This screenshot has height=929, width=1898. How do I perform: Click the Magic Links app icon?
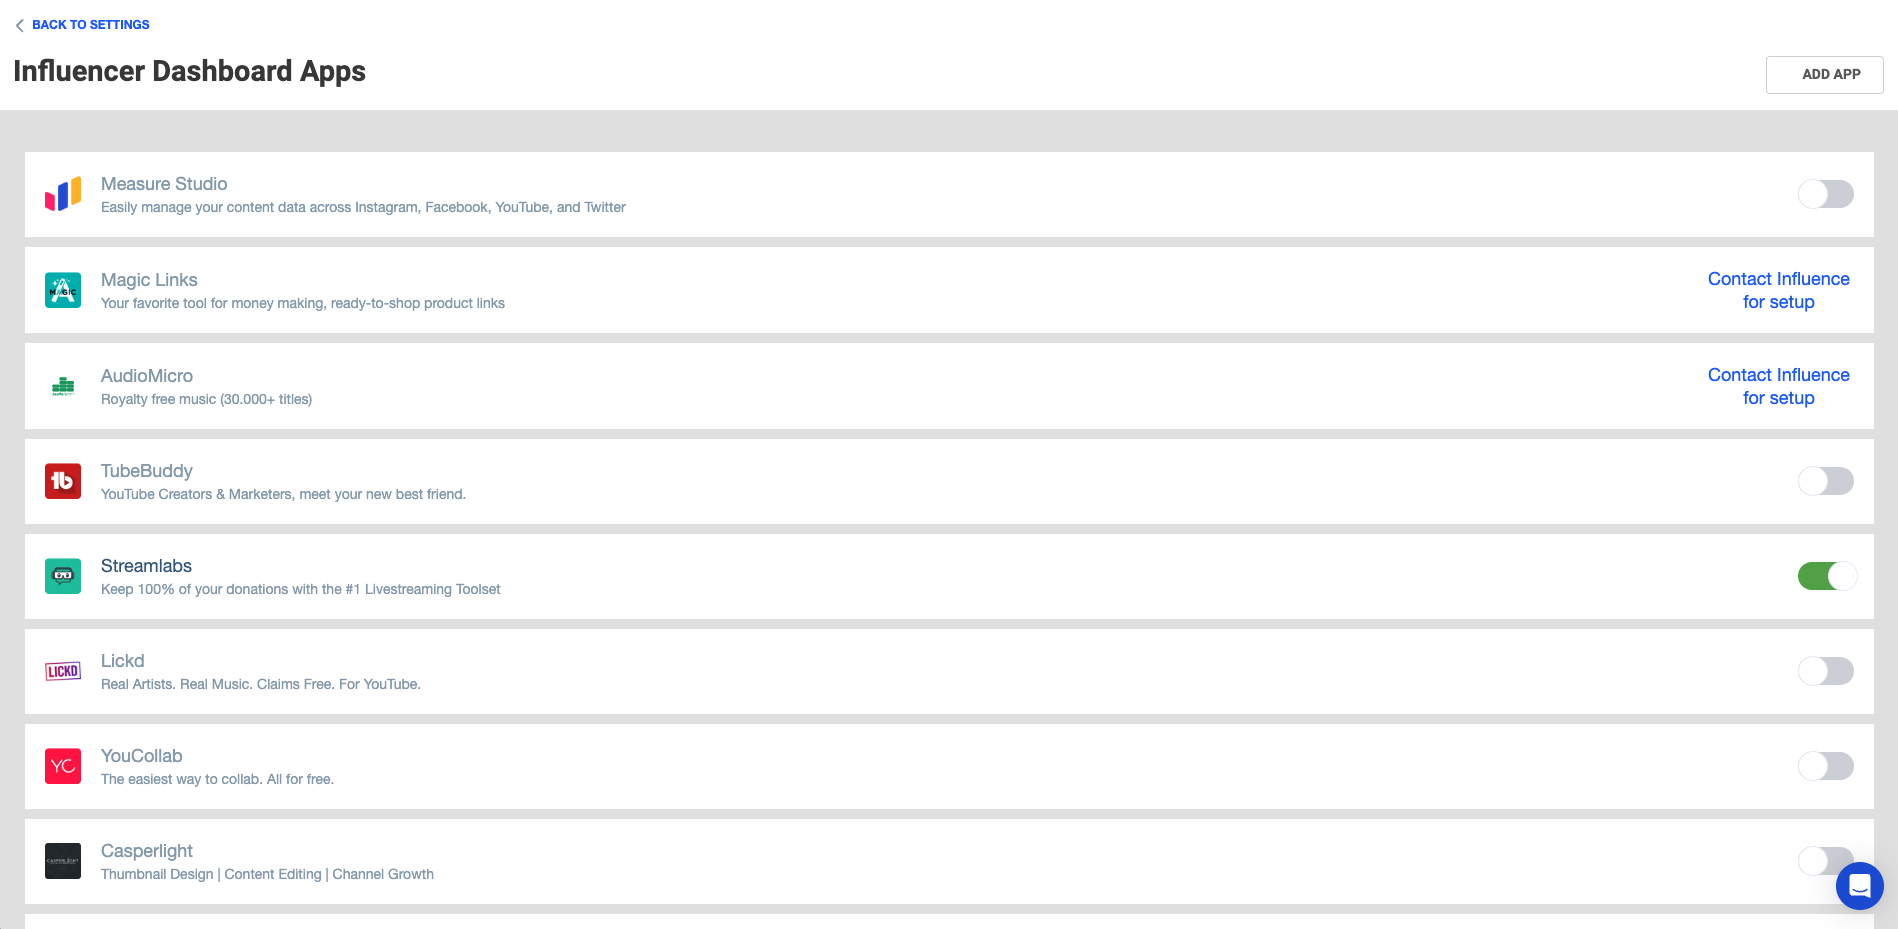coord(63,290)
